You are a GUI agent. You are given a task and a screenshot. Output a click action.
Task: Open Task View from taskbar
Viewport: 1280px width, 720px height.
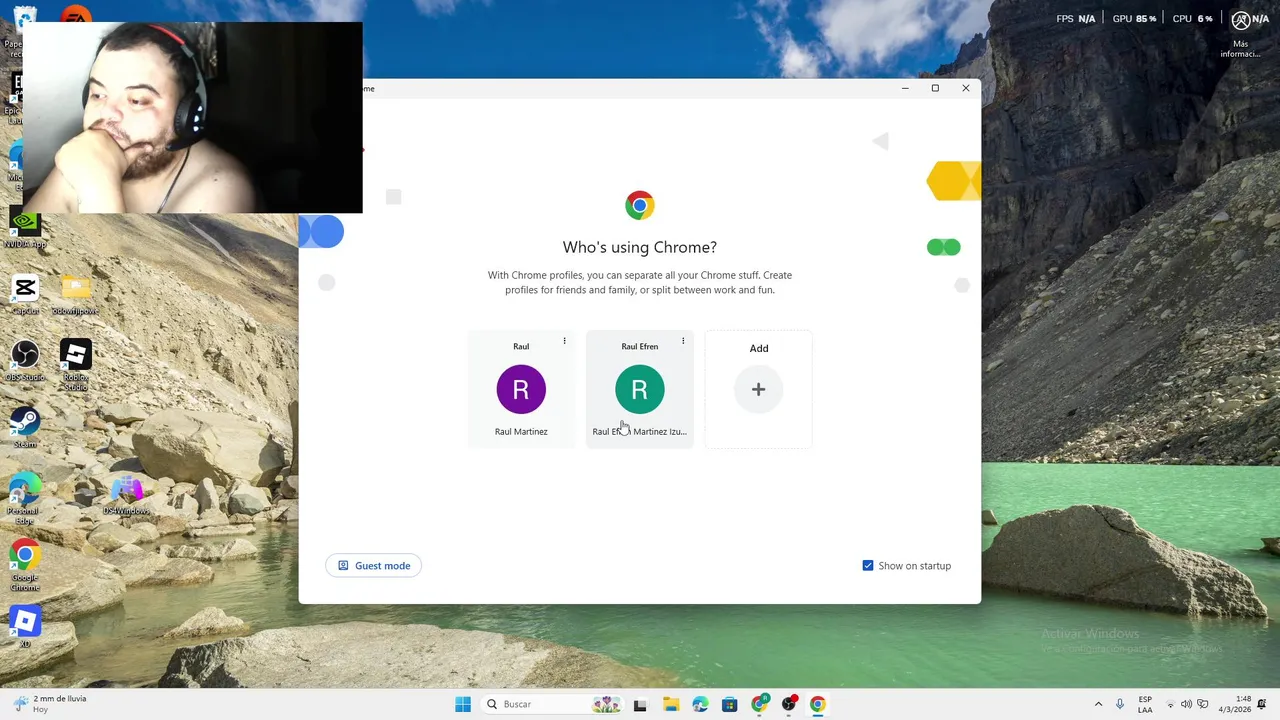640,704
